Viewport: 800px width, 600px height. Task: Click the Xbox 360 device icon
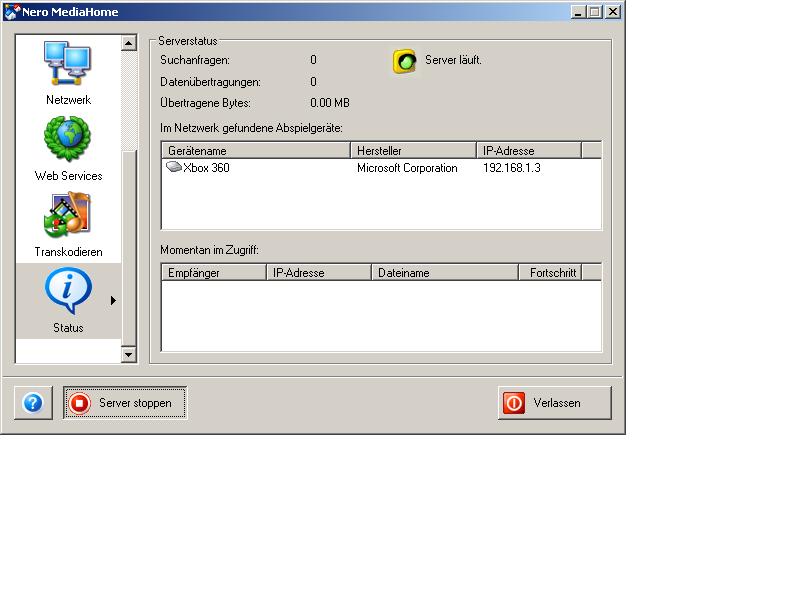click(174, 167)
